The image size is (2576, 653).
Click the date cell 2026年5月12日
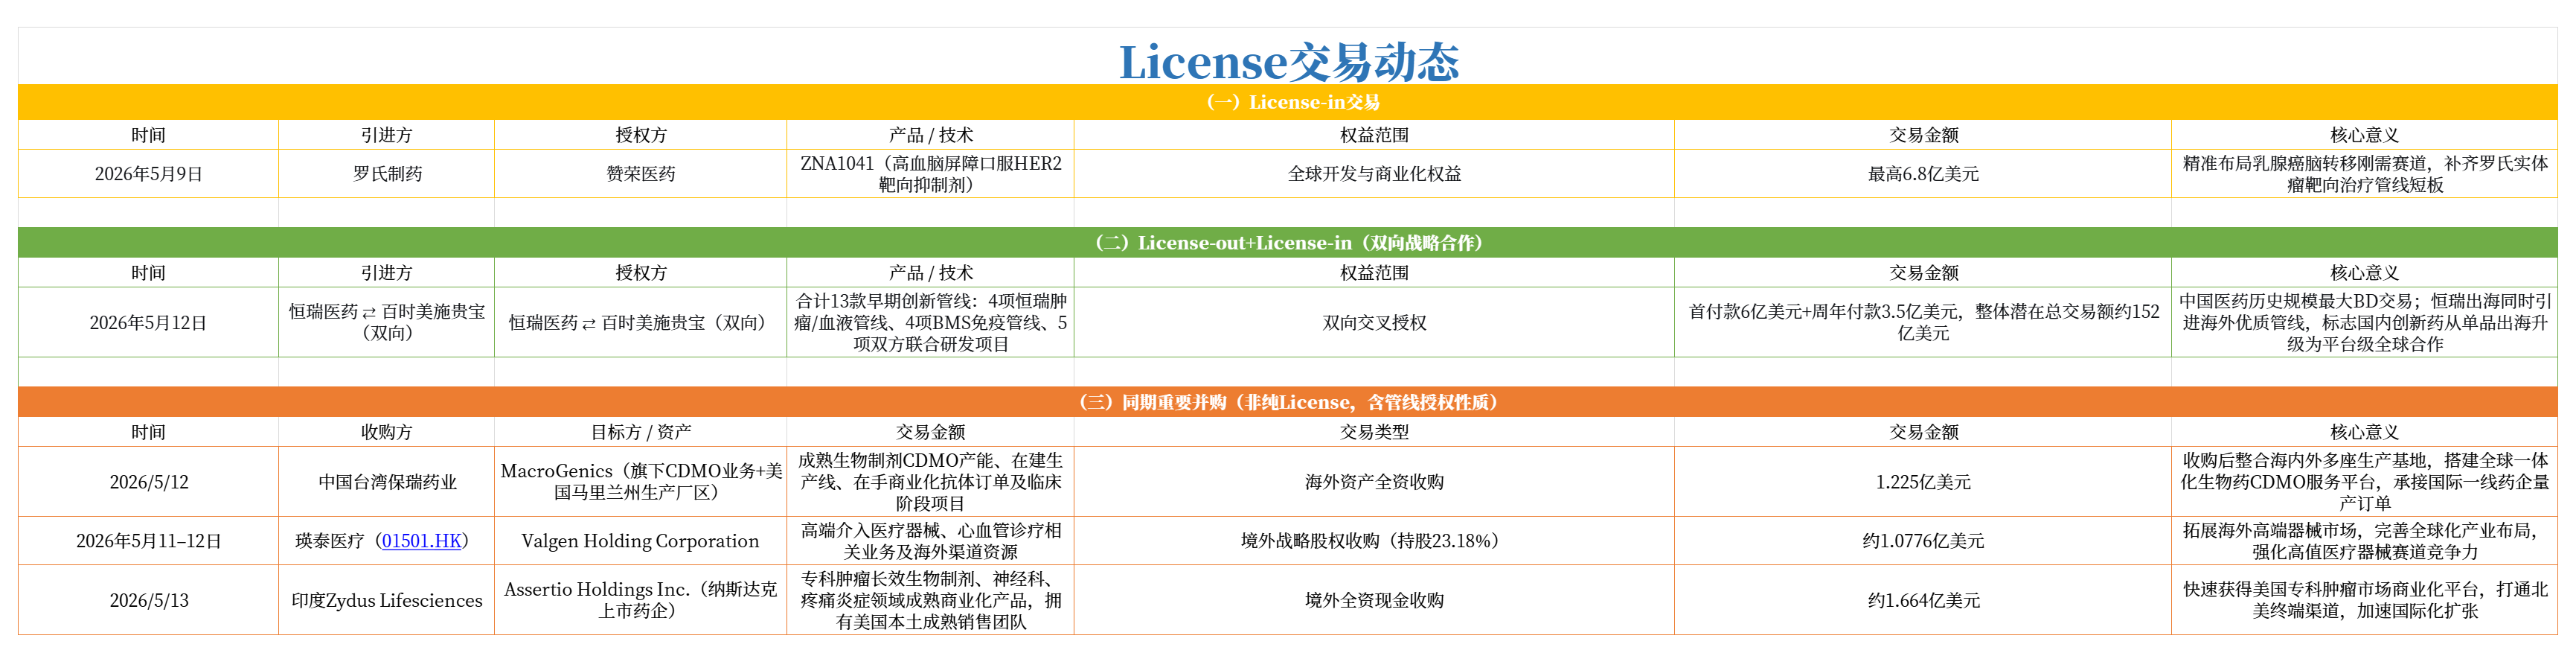pyautogui.click(x=148, y=323)
